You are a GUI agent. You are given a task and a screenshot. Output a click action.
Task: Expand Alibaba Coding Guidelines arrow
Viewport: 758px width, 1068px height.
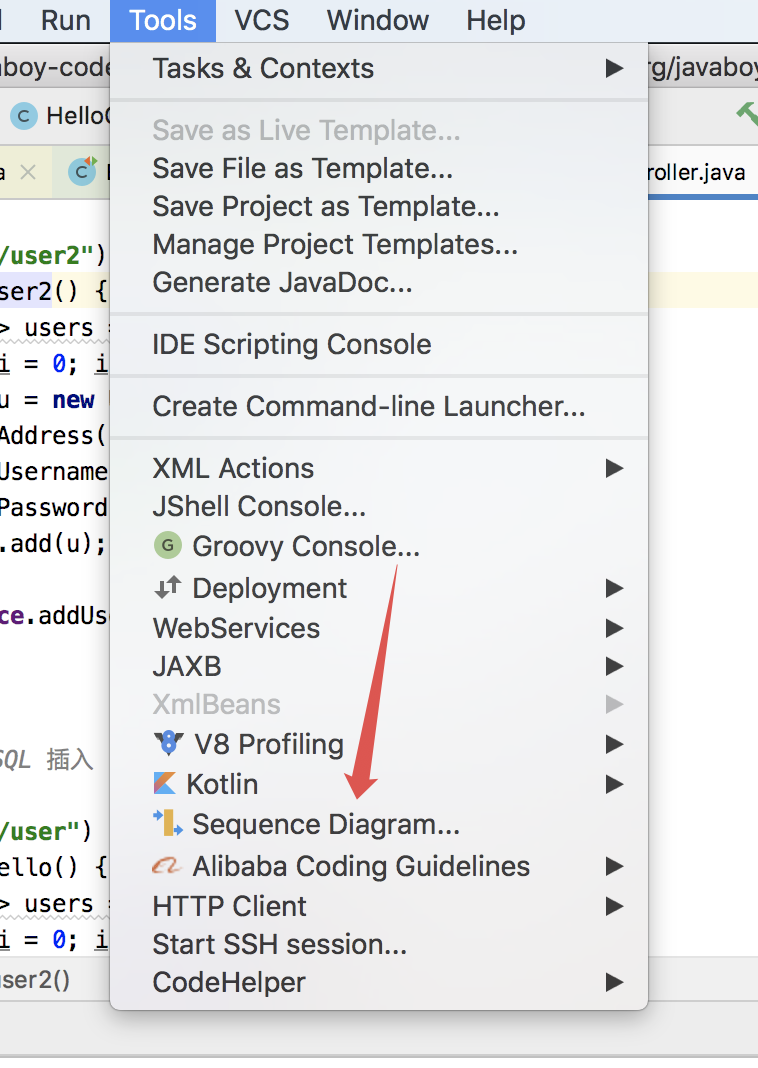coord(614,866)
